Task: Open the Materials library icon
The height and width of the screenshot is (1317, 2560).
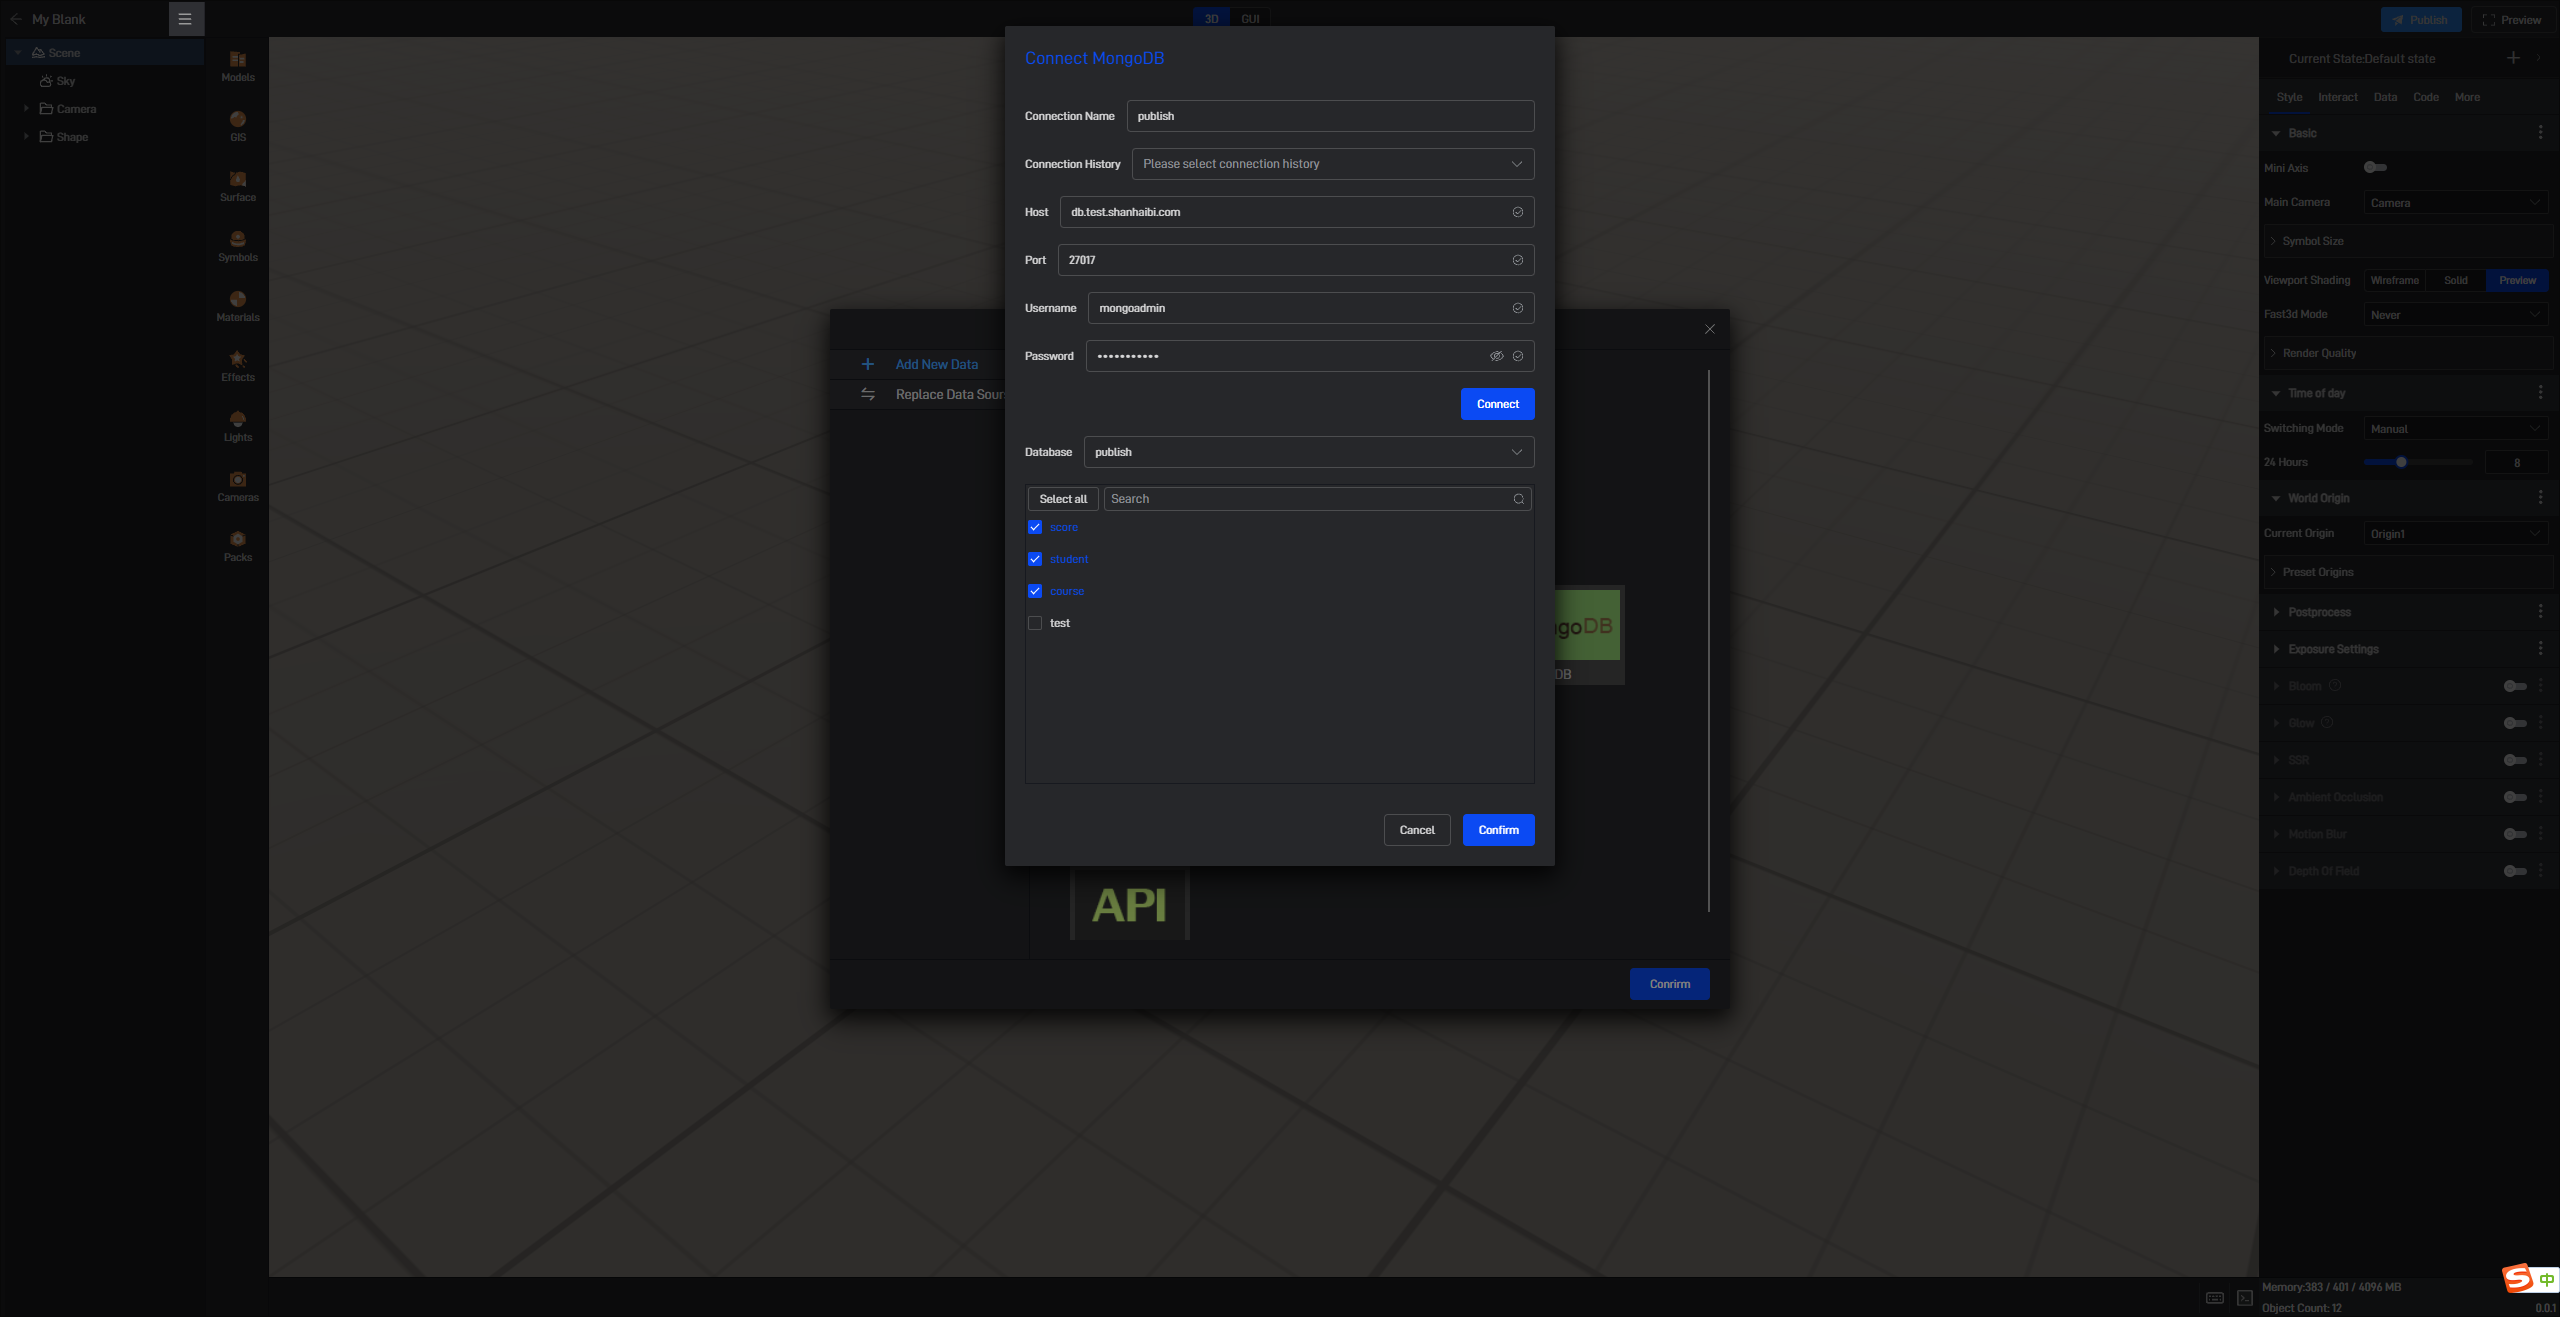Action: 238,306
